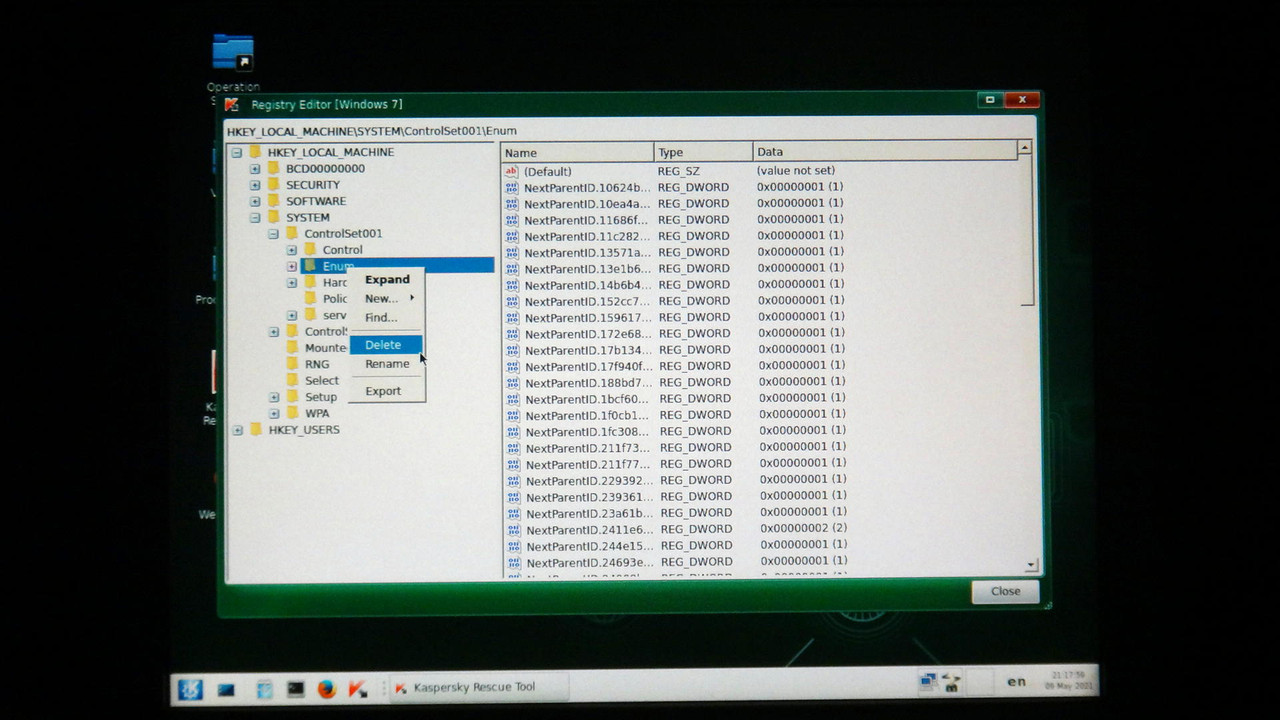Expand the Control subkey
The image size is (1280, 720).
(292, 250)
